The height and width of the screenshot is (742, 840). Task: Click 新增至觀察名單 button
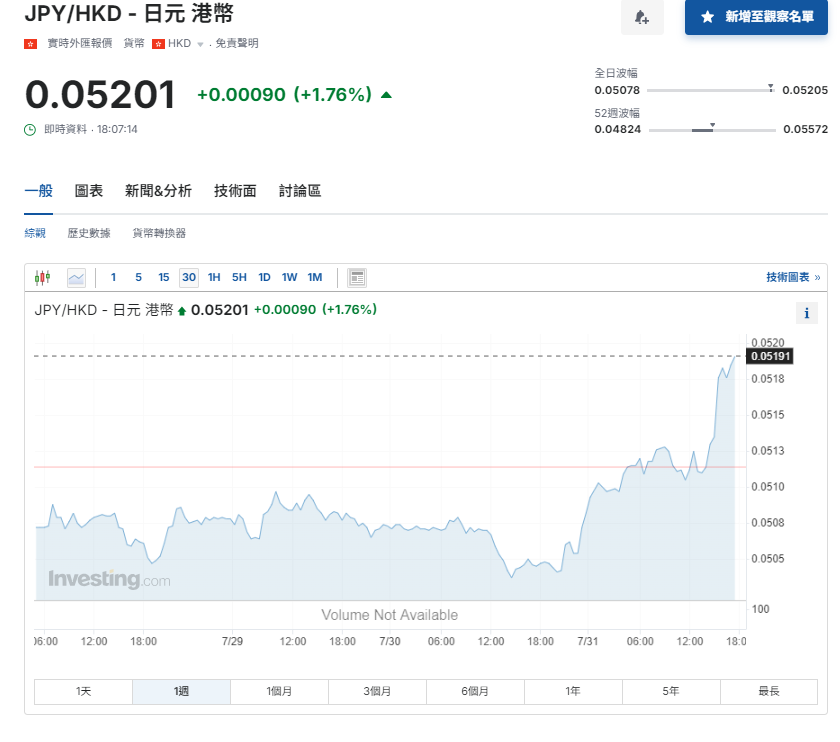[756, 17]
